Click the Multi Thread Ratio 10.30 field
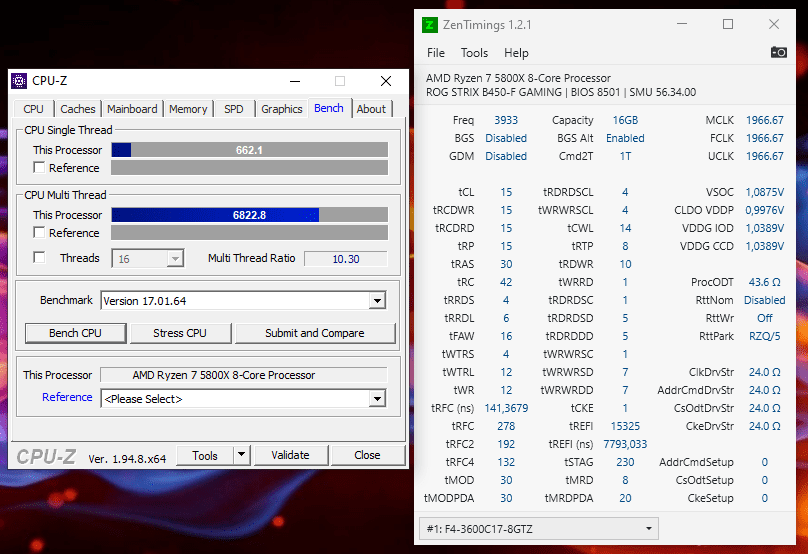 (x=346, y=259)
